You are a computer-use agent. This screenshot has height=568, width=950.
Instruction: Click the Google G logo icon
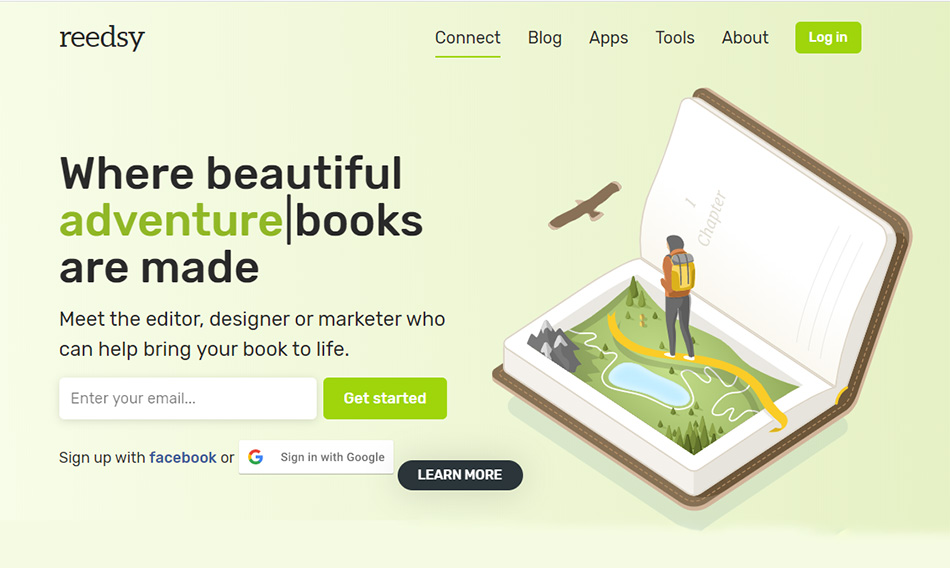[256, 457]
